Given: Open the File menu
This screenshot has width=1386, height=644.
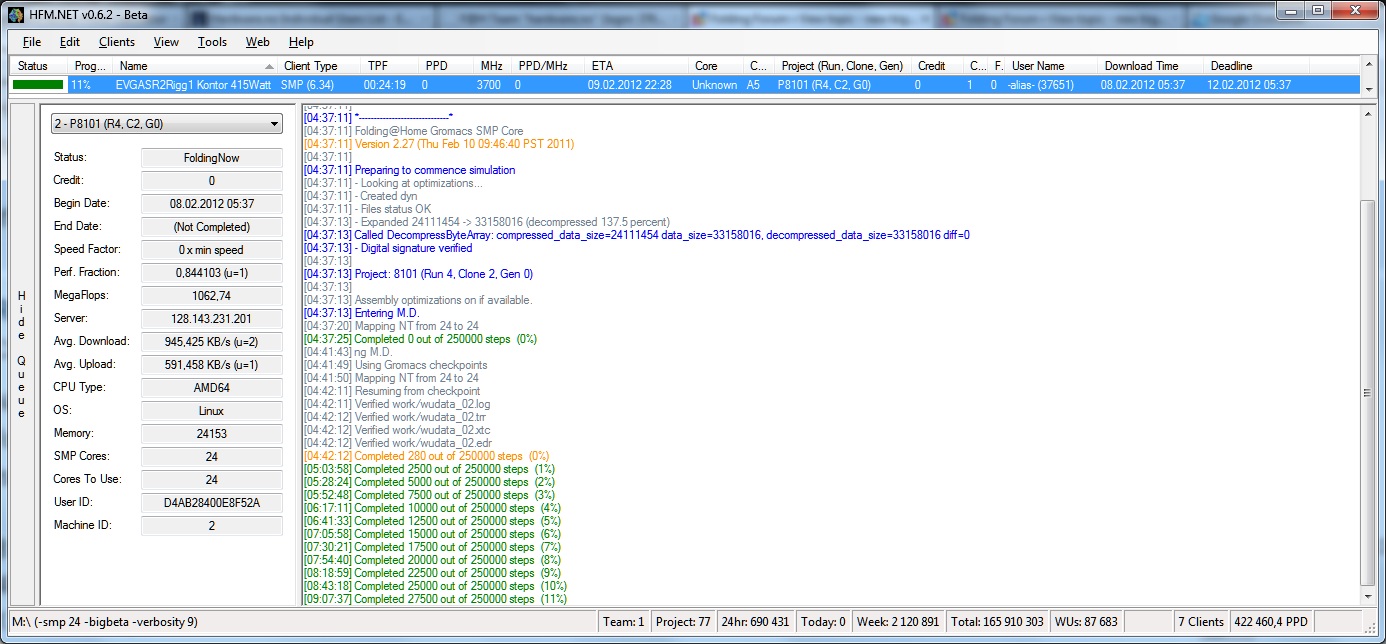Looking at the screenshot, I should tap(32, 42).
